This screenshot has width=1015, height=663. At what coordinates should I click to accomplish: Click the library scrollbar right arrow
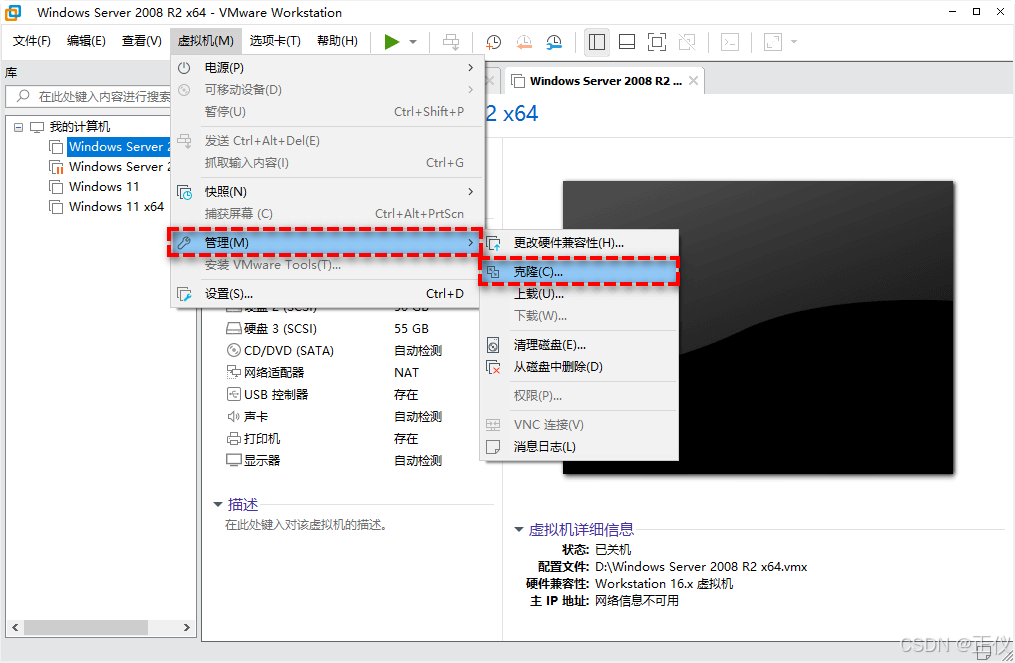click(186, 627)
